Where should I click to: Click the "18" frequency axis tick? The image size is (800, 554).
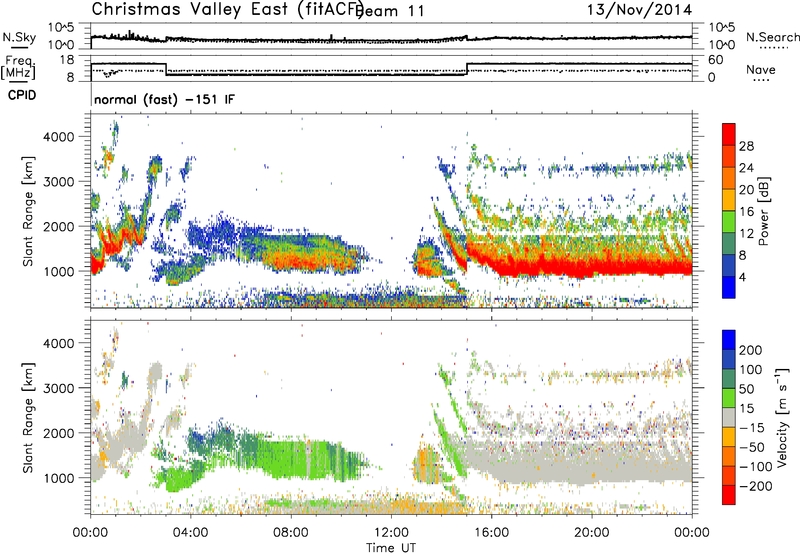coord(67,59)
